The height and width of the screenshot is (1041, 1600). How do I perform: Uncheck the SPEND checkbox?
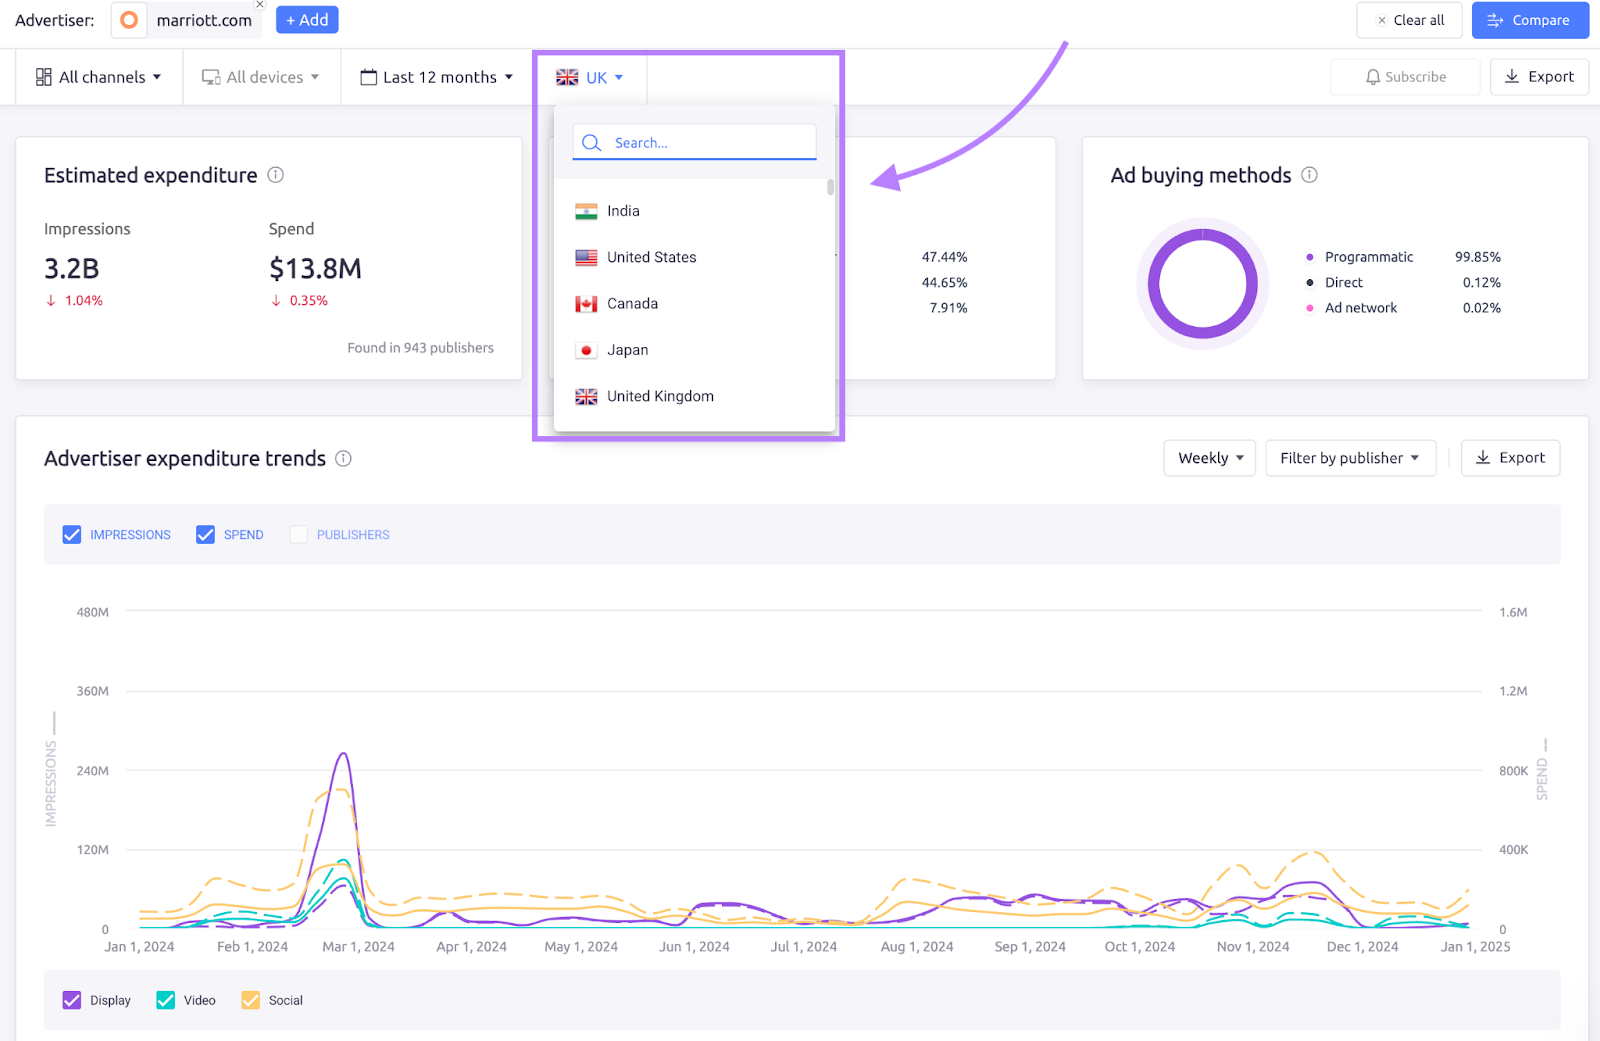pyautogui.click(x=205, y=534)
